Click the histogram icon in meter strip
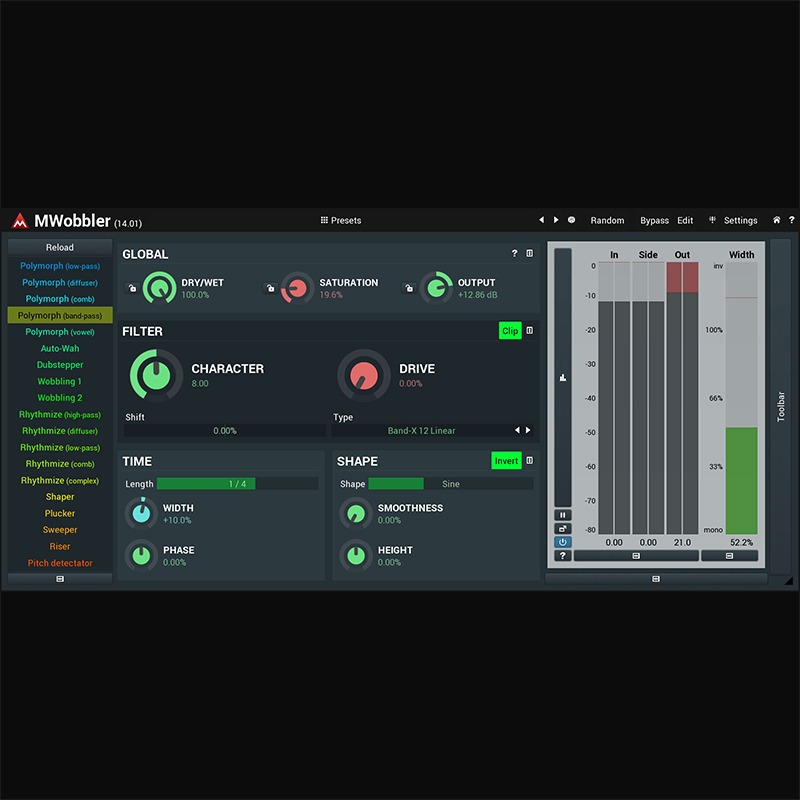The height and width of the screenshot is (800, 800). pyautogui.click(x=563, y=378)
